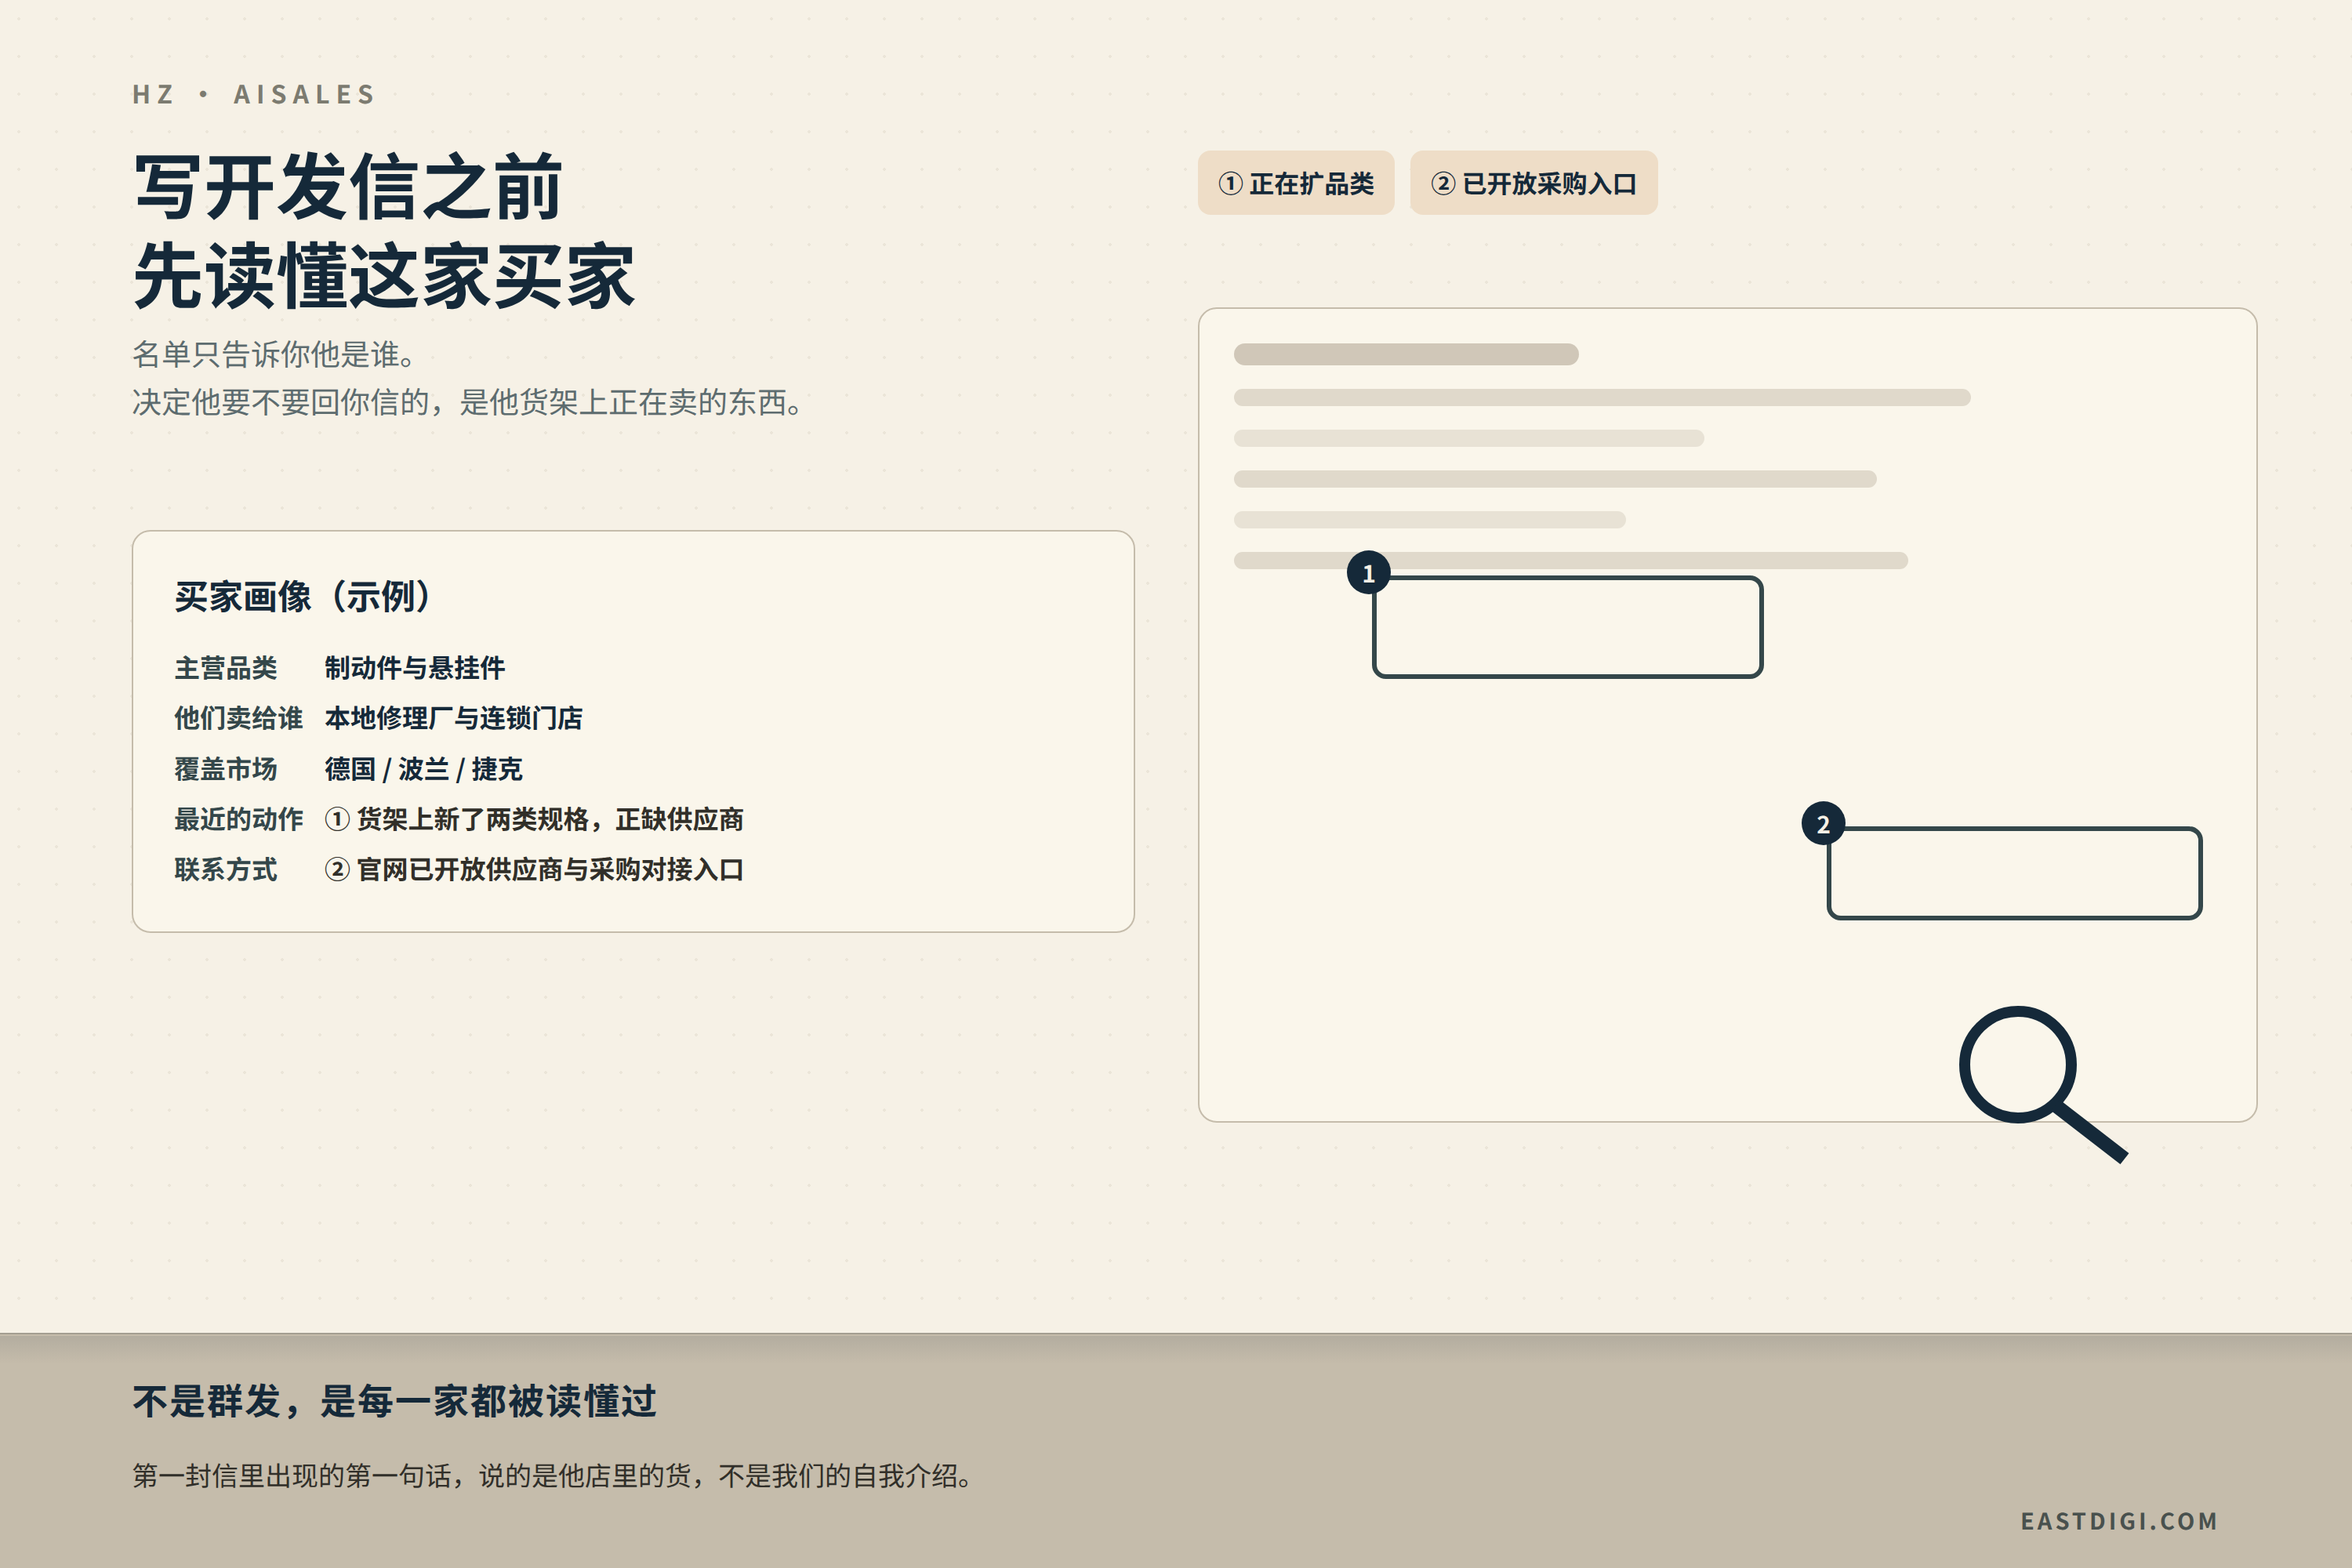
Task: Click the 覆盖市场 label
Action: point(226,769)
